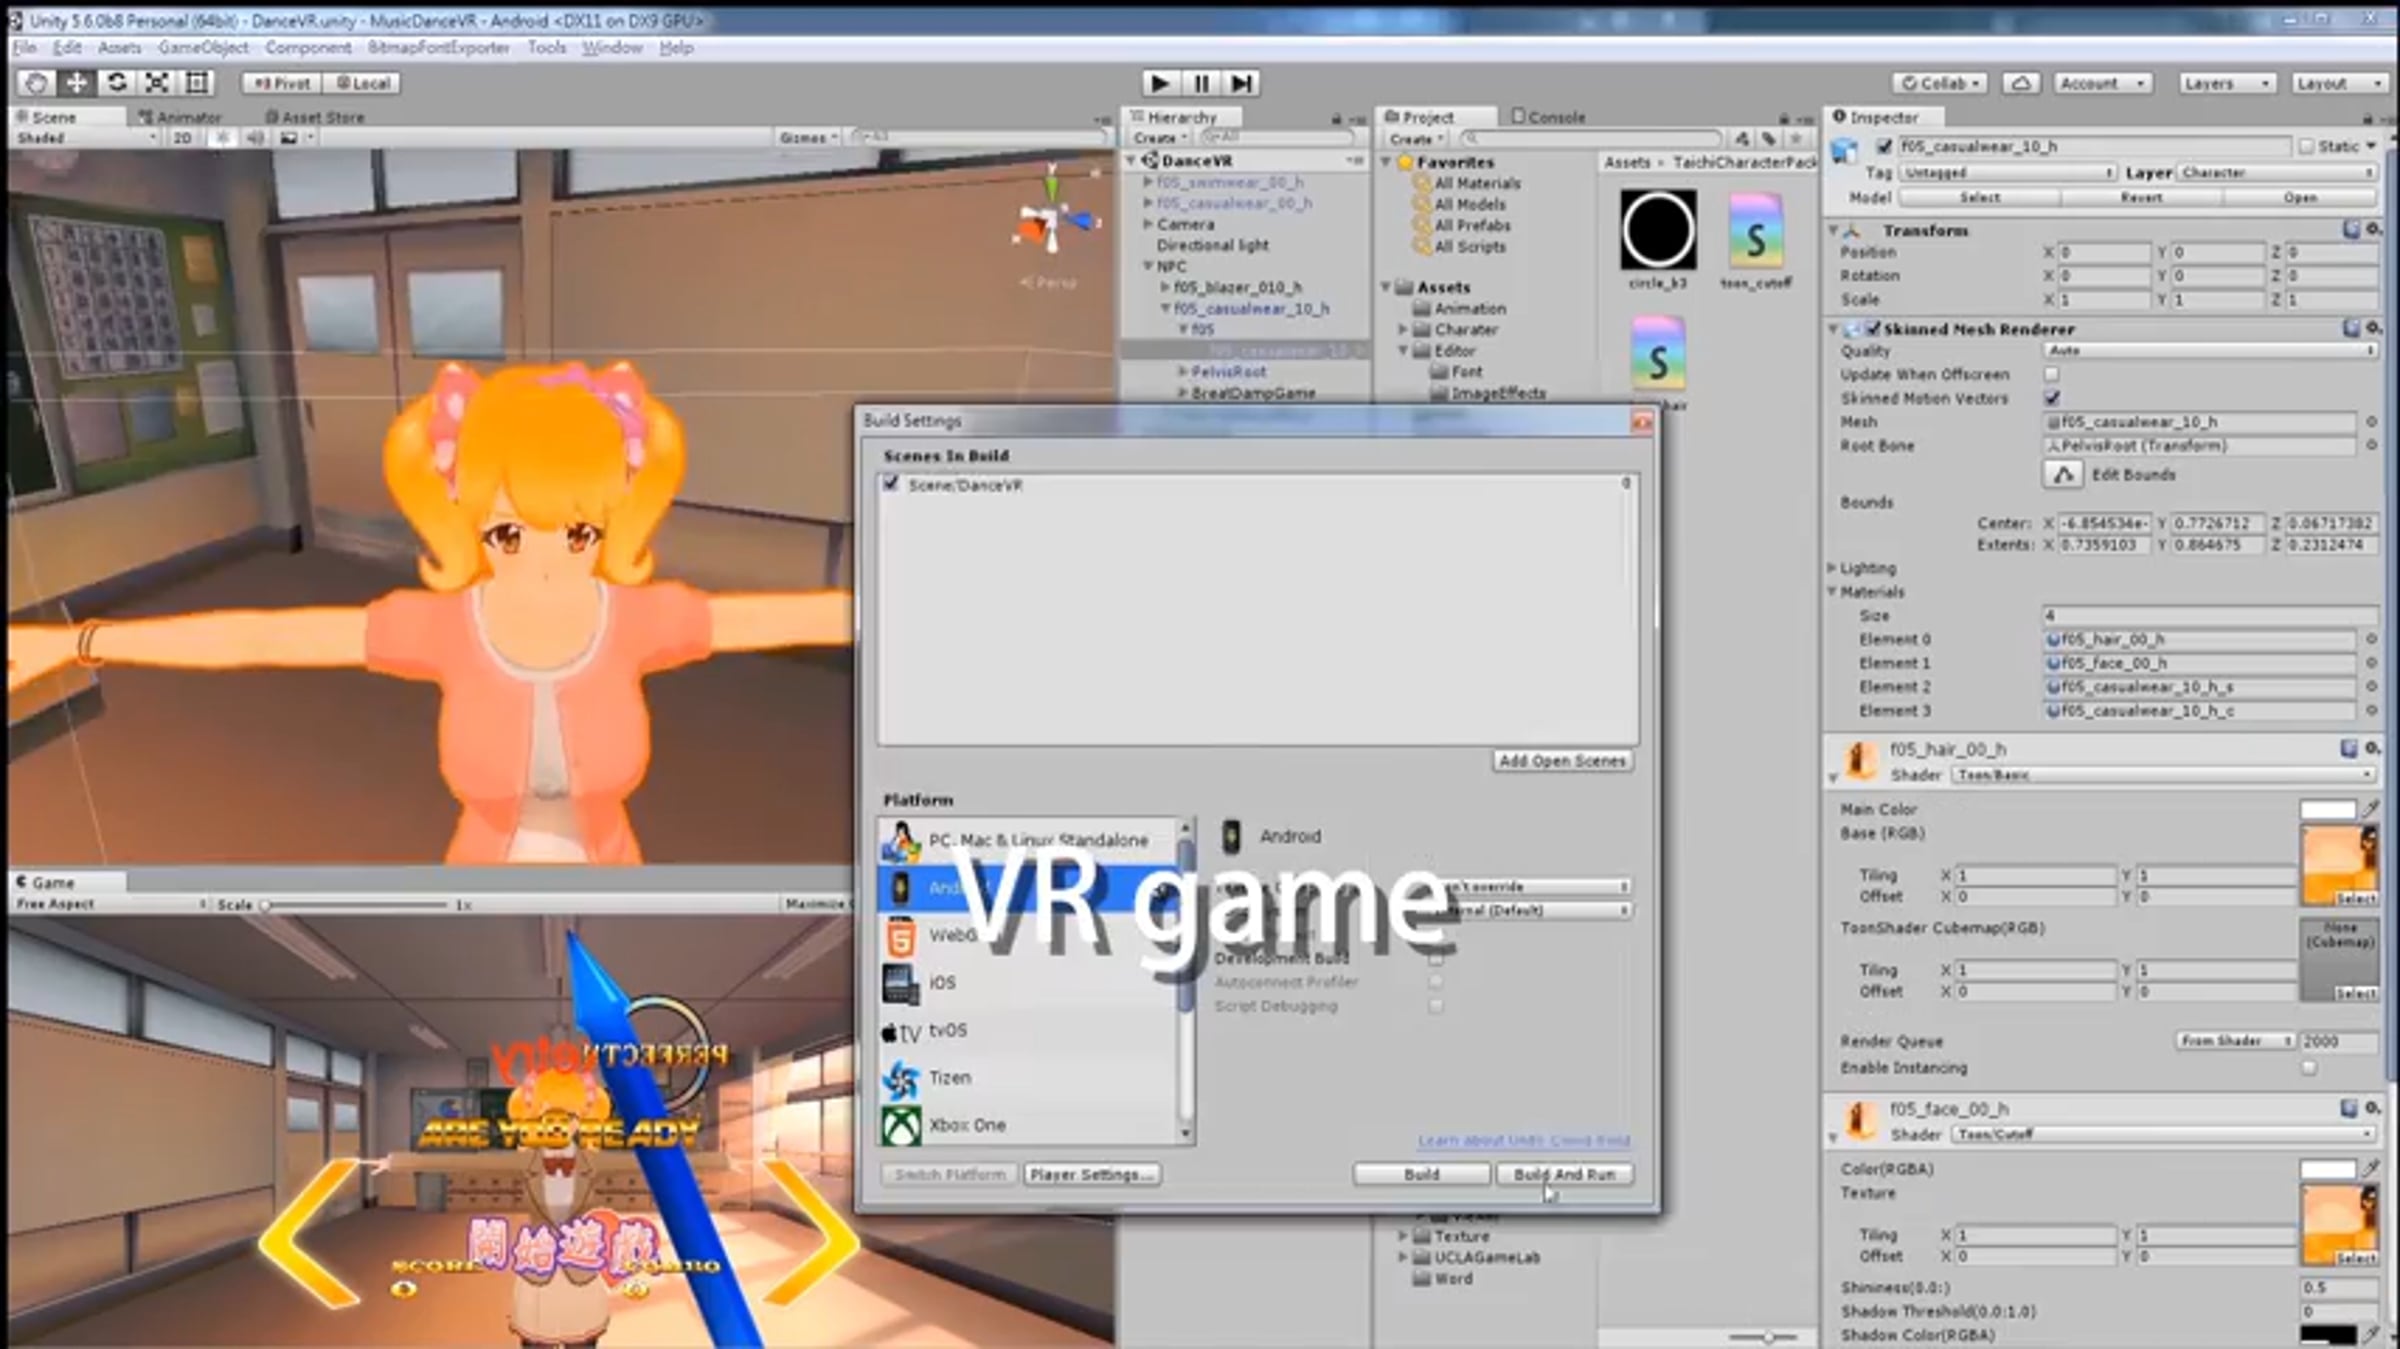The height and width of the screenshot is (1349, 2400).
Task: Click the Main Color white swatch
Action: coord(2327,809)
